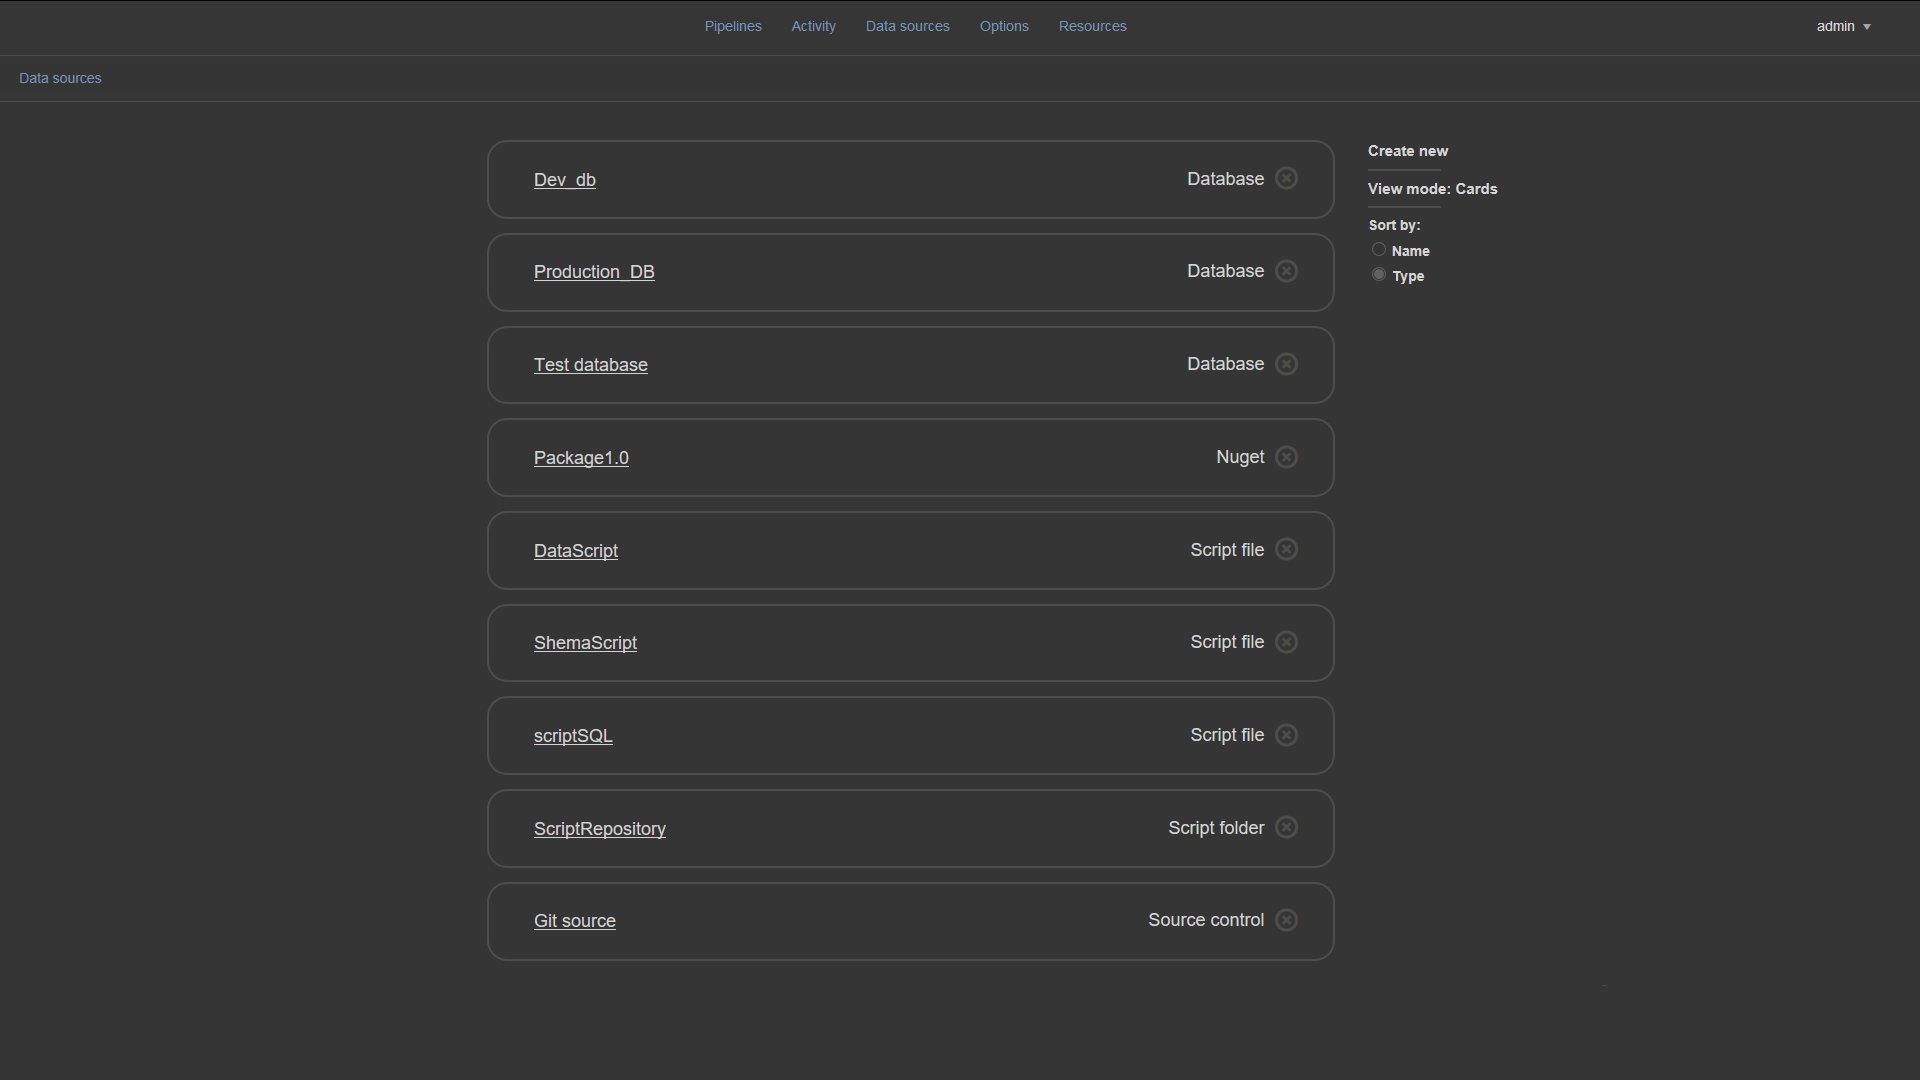Remove the DataScript script file
The height and width of the screenshot is (1080, 1920).
[1287, 549]
